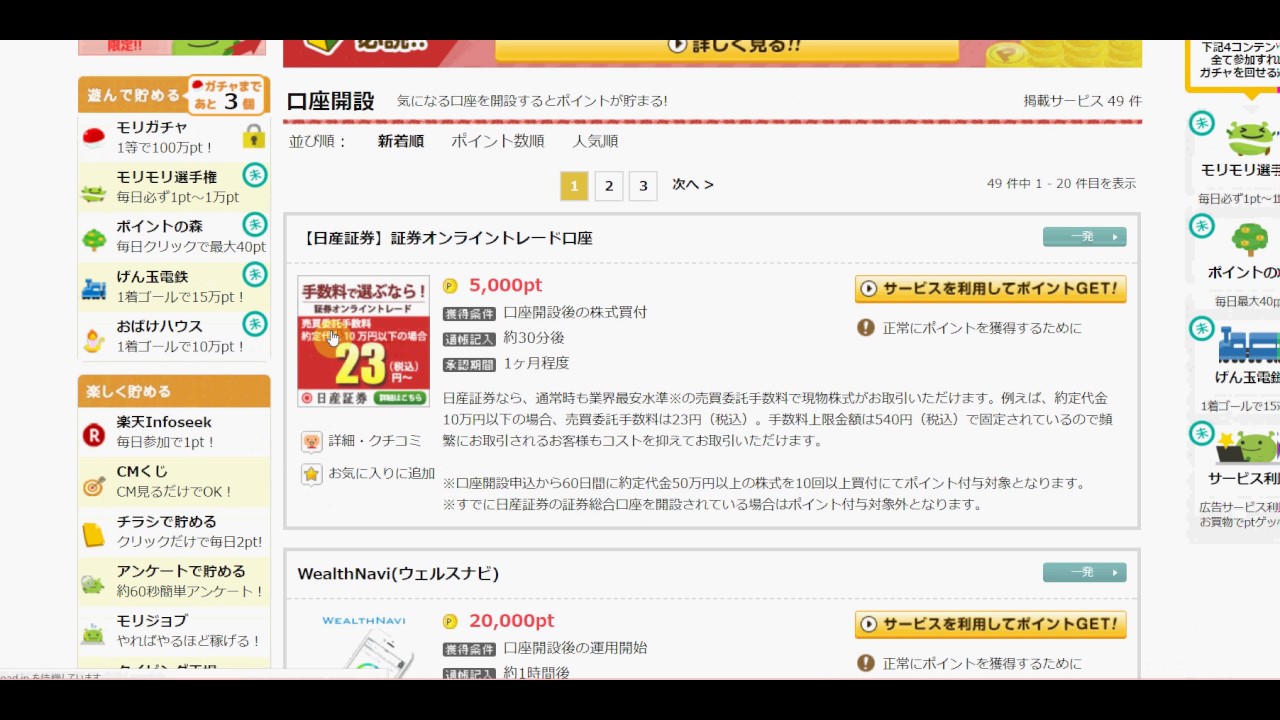Open the 日産証券 banner thumbnail
Image resolution: width=1280 pixels, height=720 pixels.
click(x=364, y=341)
